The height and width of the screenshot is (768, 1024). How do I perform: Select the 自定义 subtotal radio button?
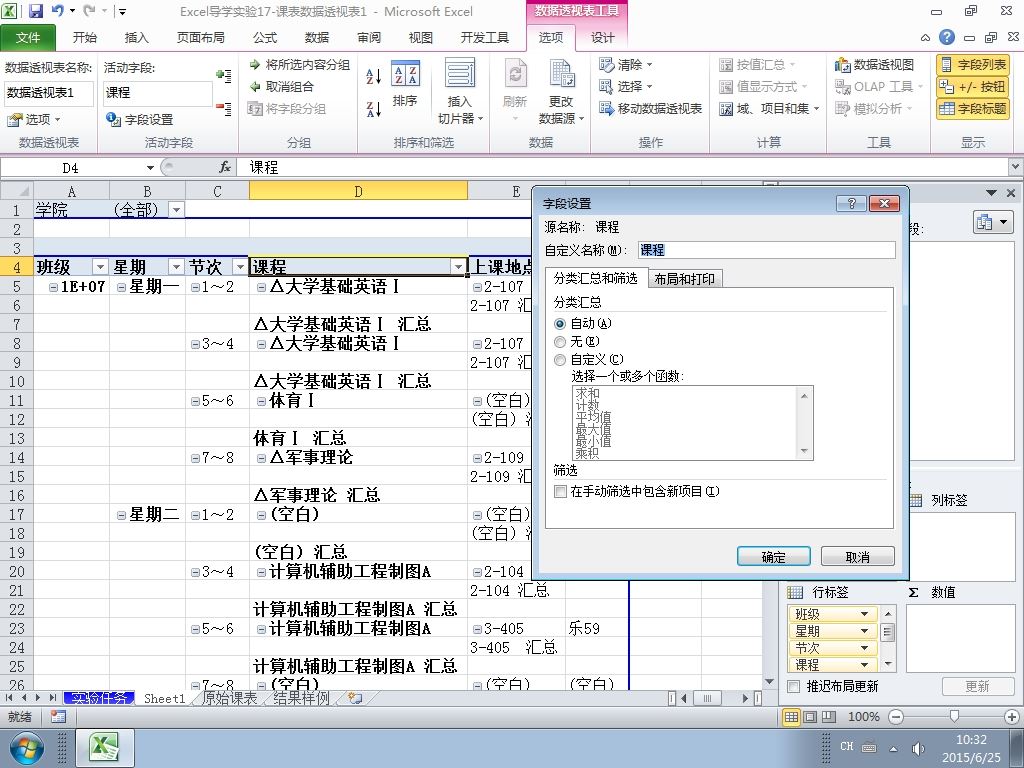560,360
